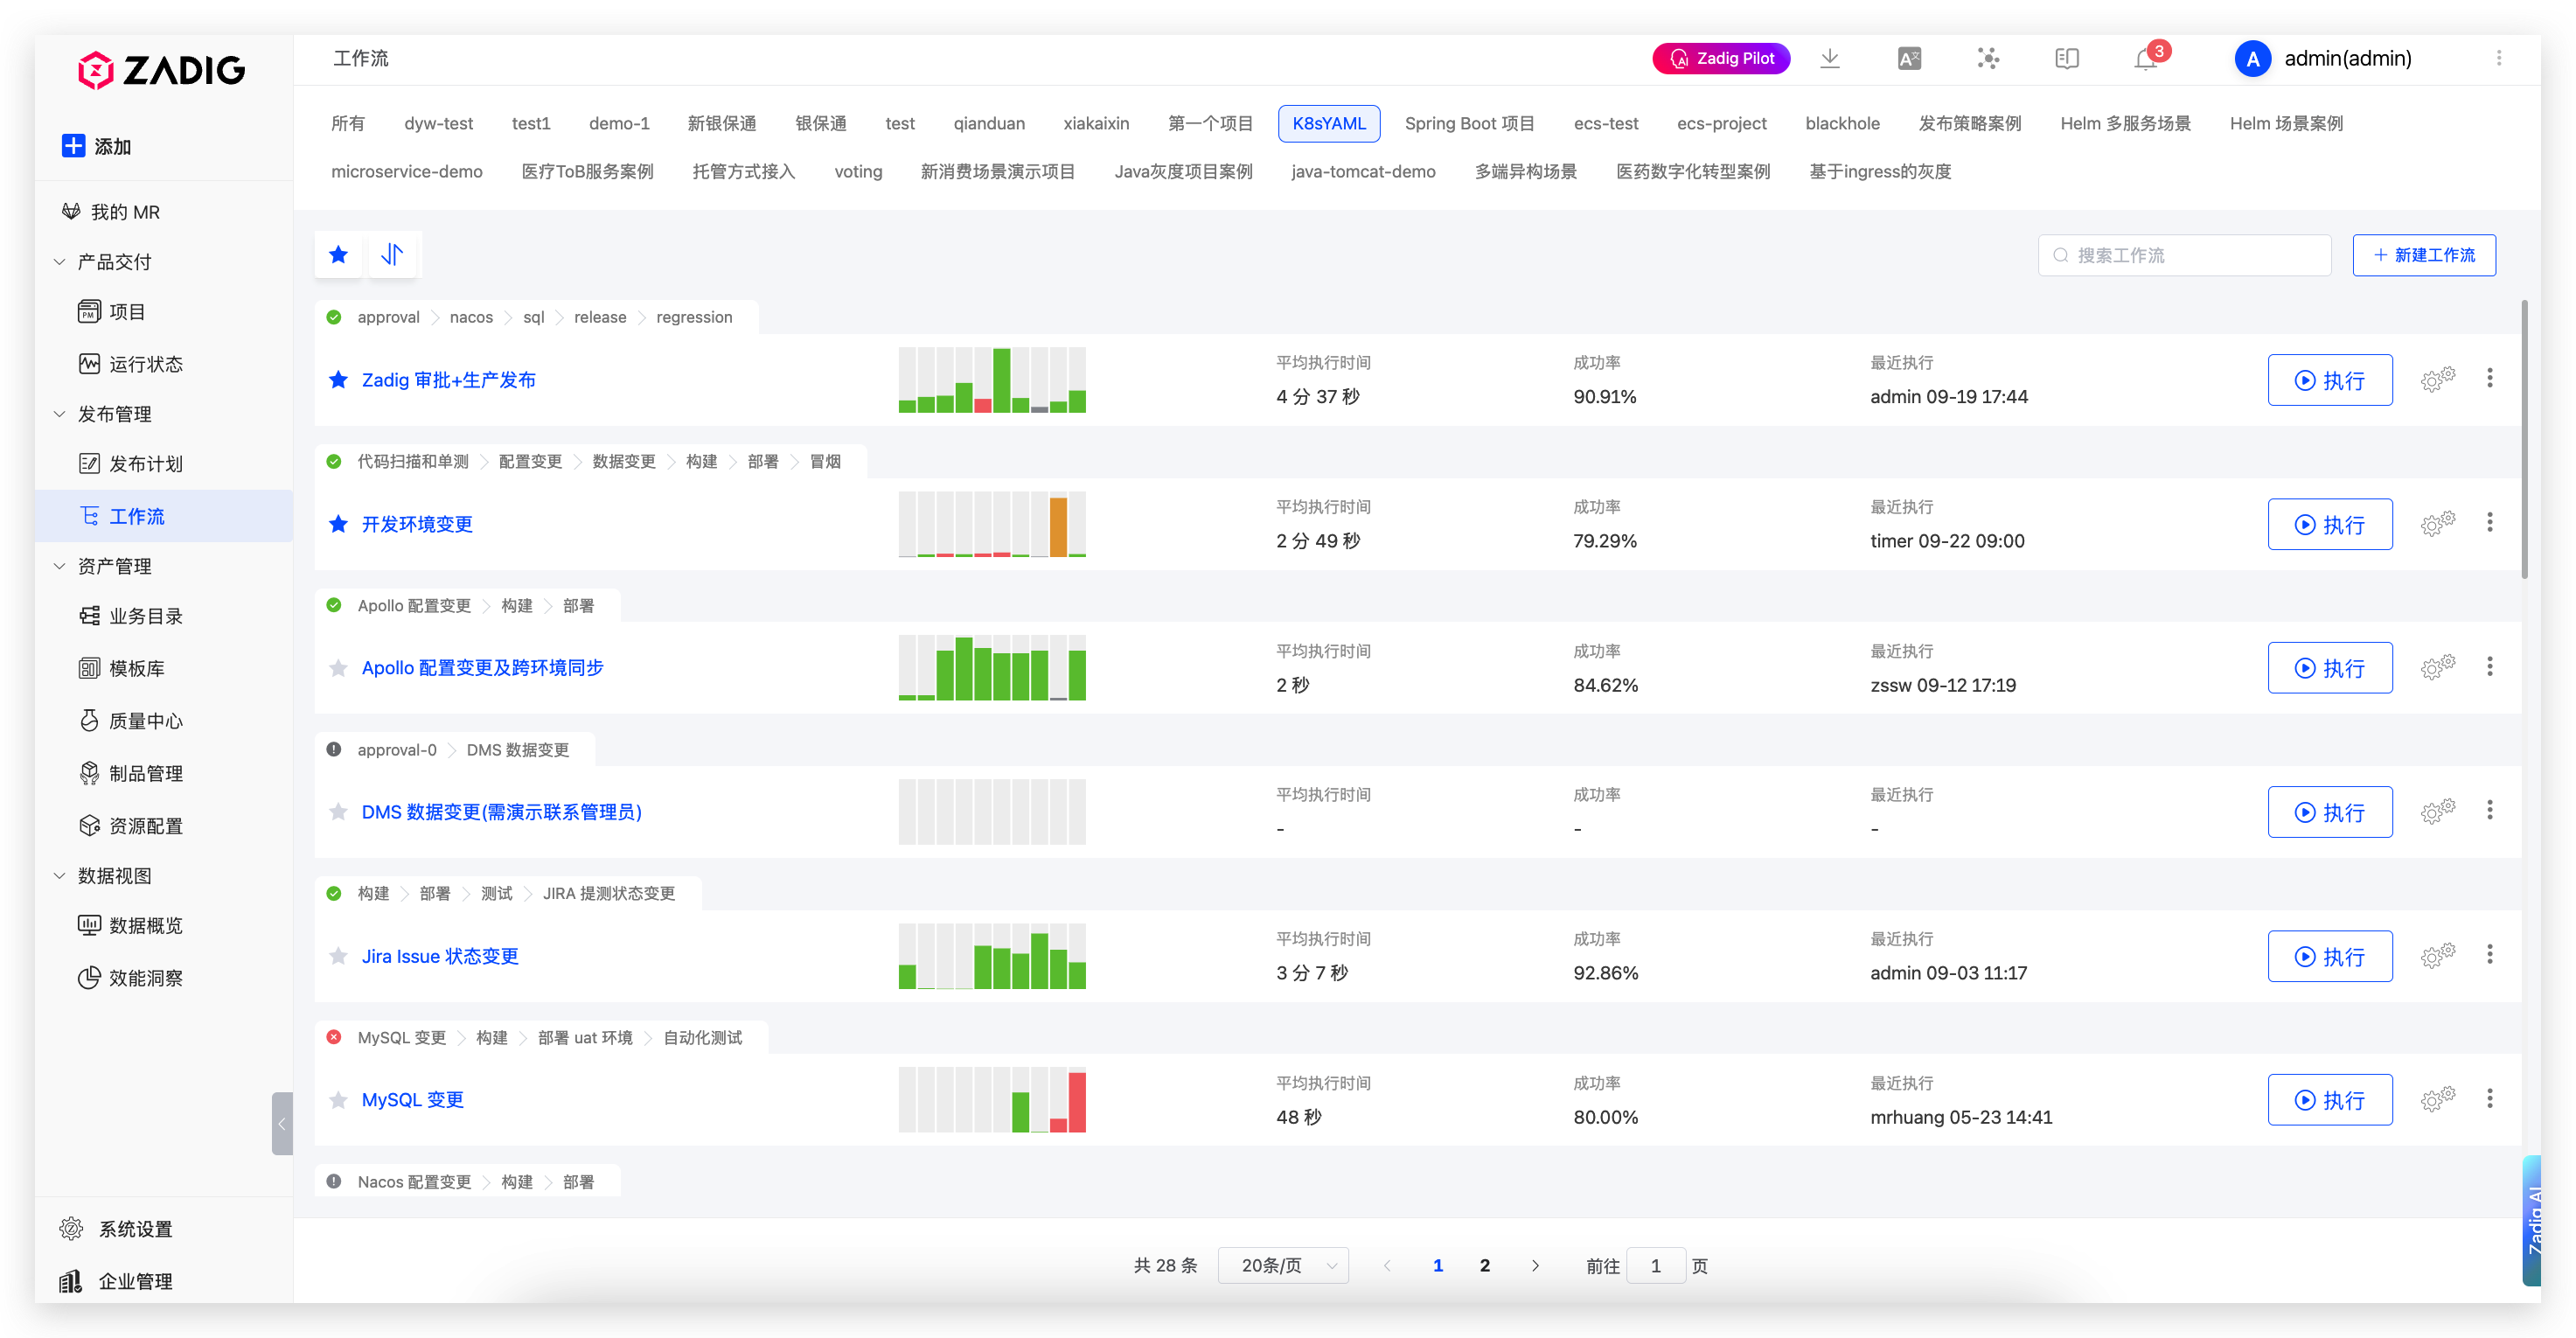
Task: Toggle the favorites star filter button
Action: click(x=339, y=255)
